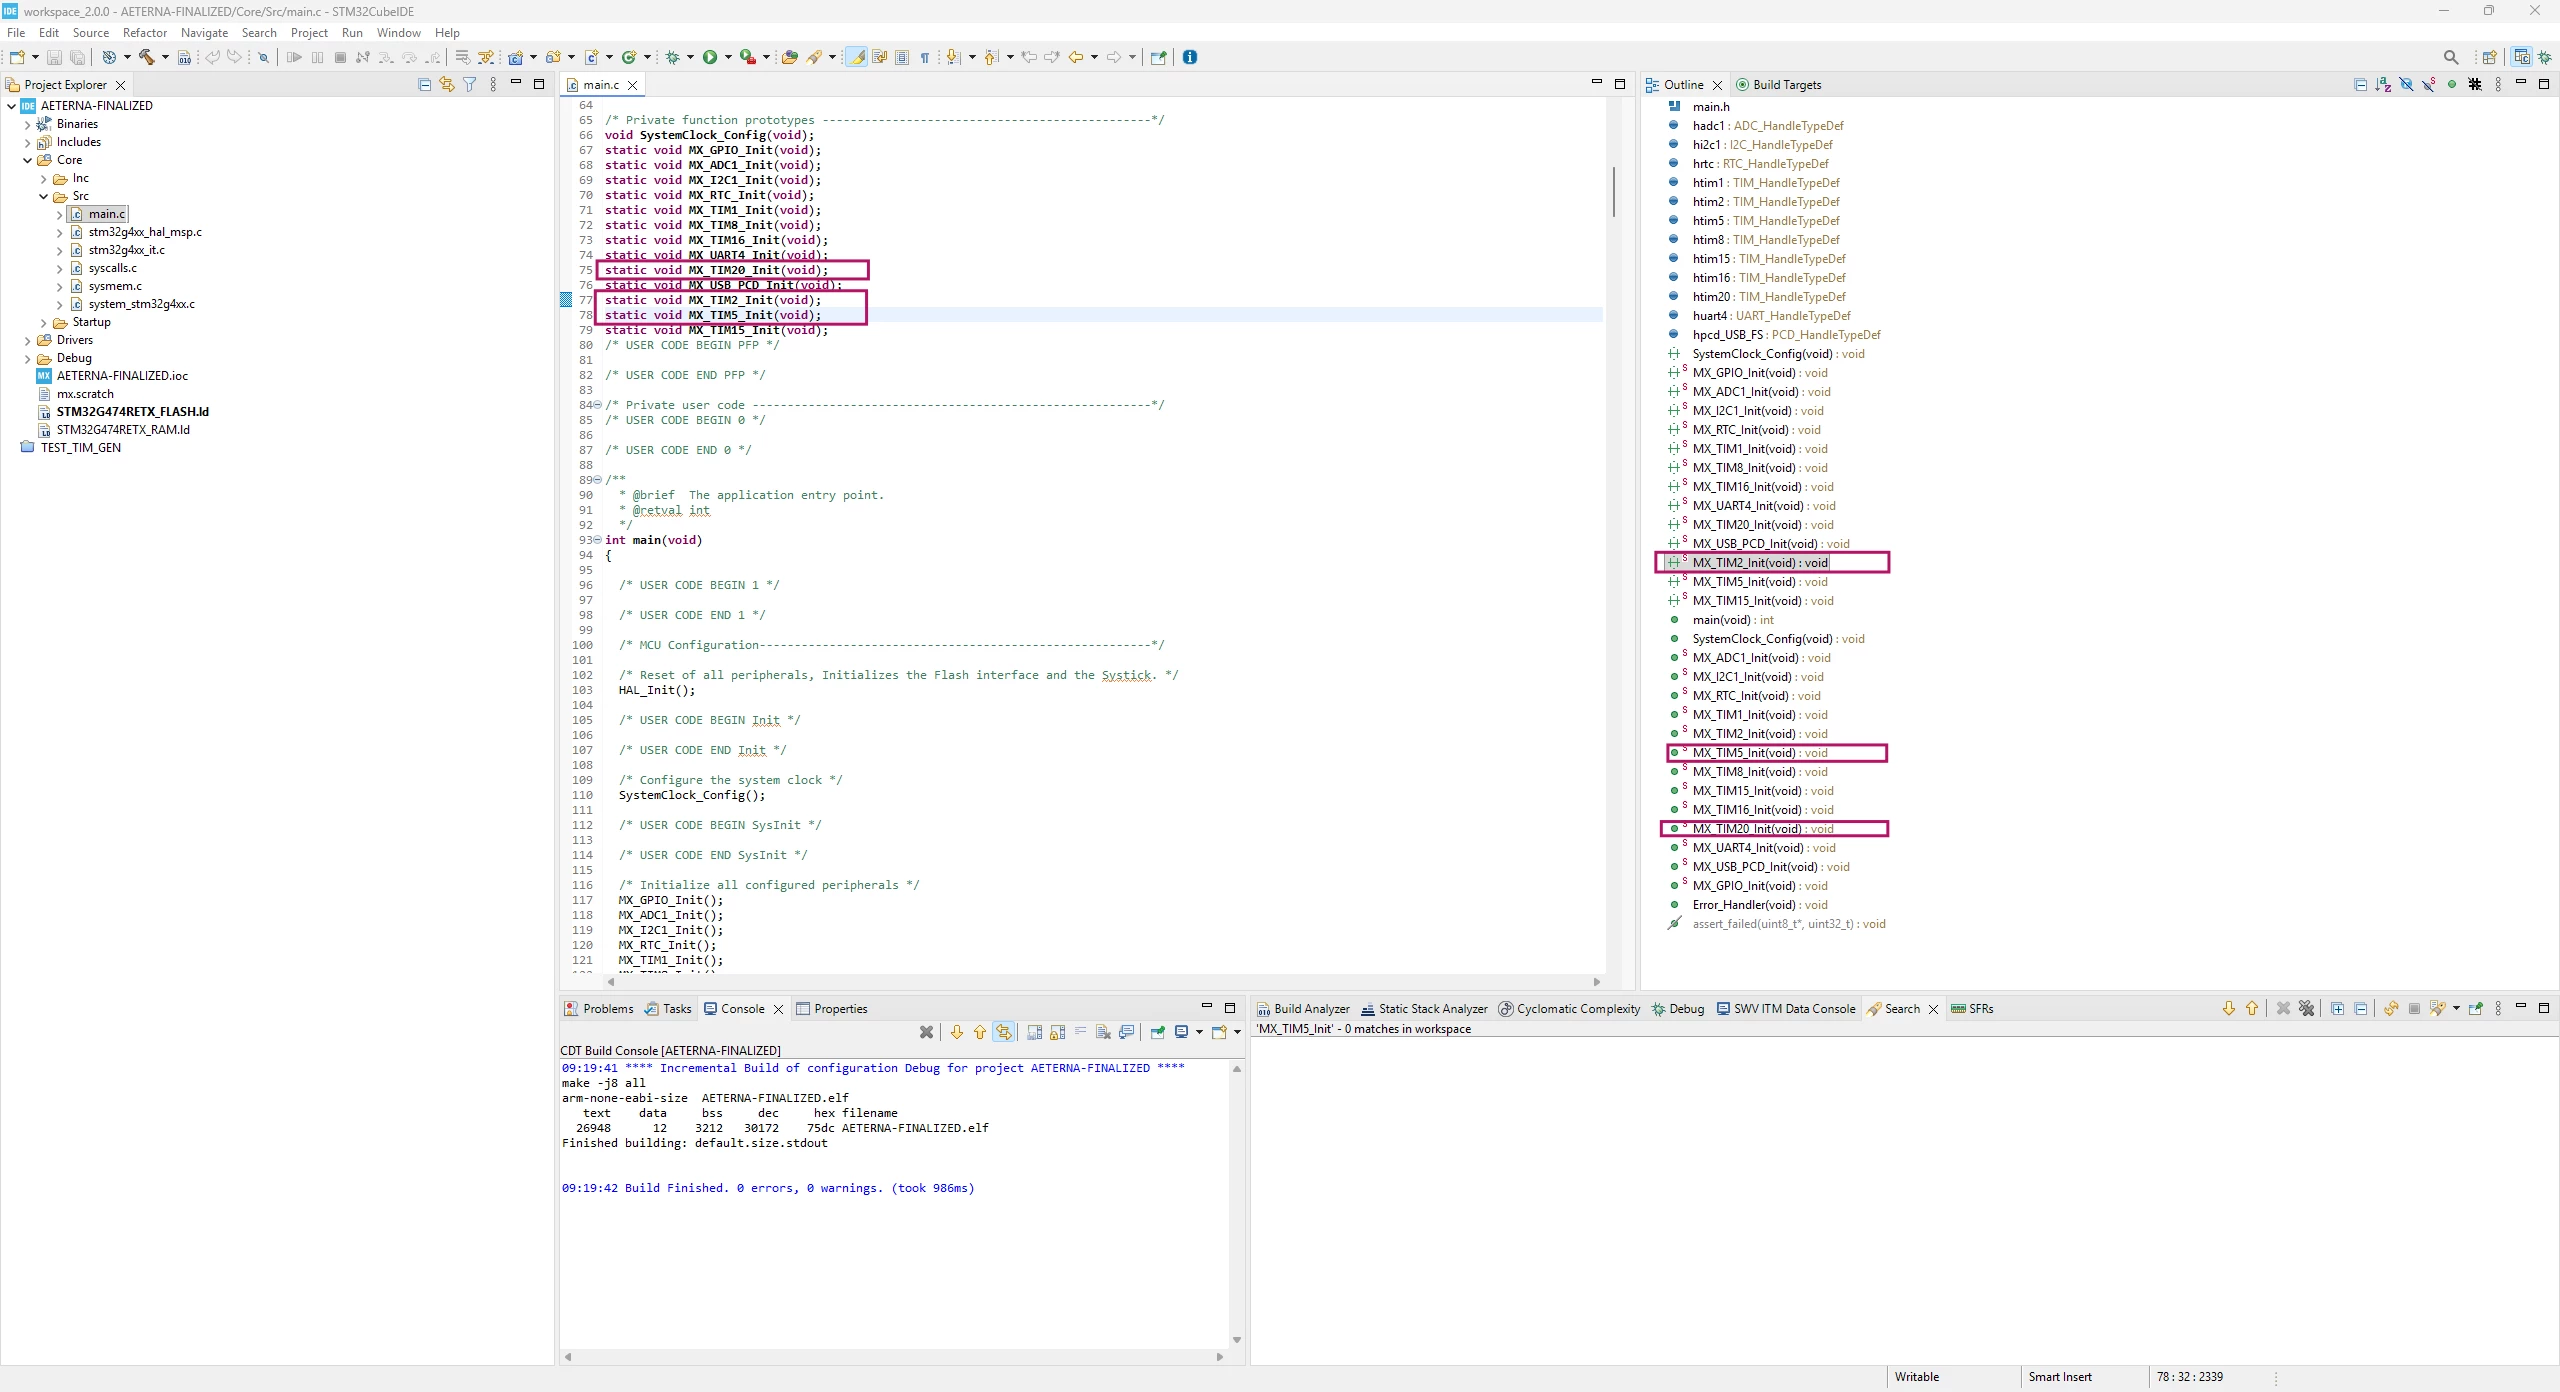2560x1392 pixels.
Task: Click the Save icon in toolbar
Action: coord(54,57)
